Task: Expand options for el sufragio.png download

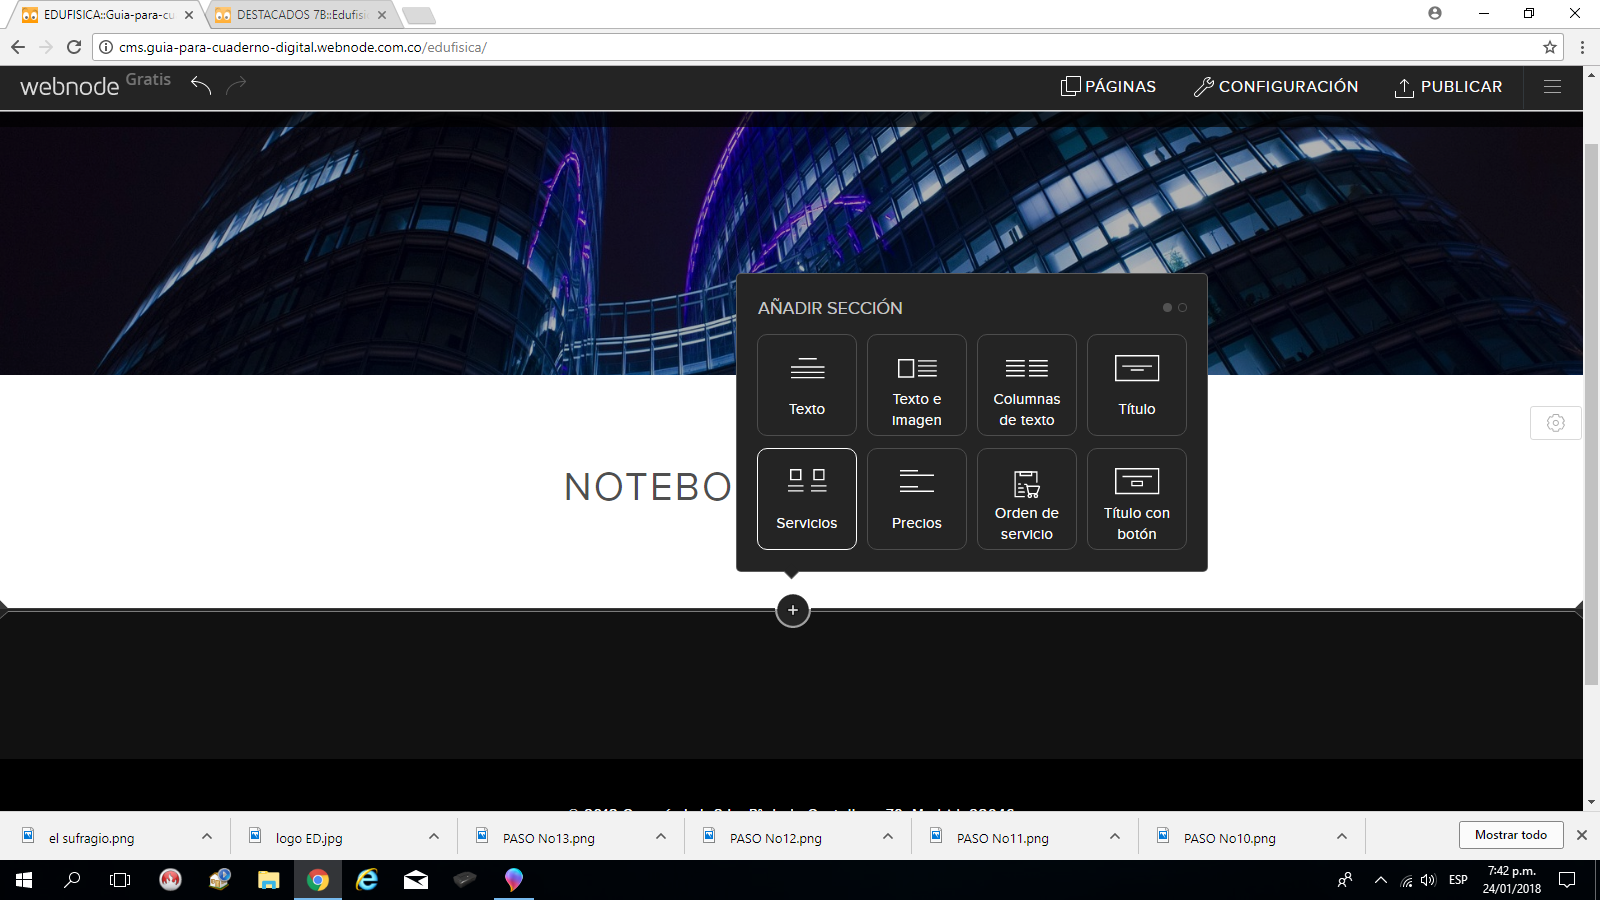Action: 207,837
